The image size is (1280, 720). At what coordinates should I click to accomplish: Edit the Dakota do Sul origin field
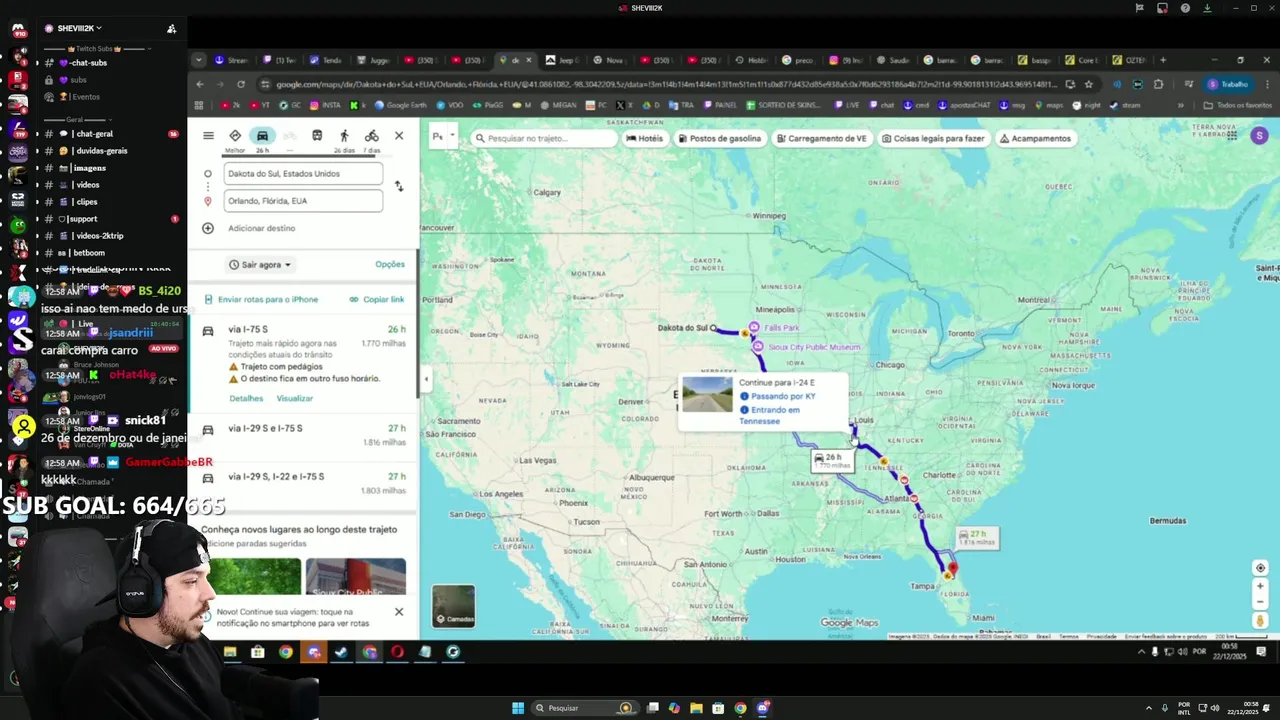click(303, 173)
